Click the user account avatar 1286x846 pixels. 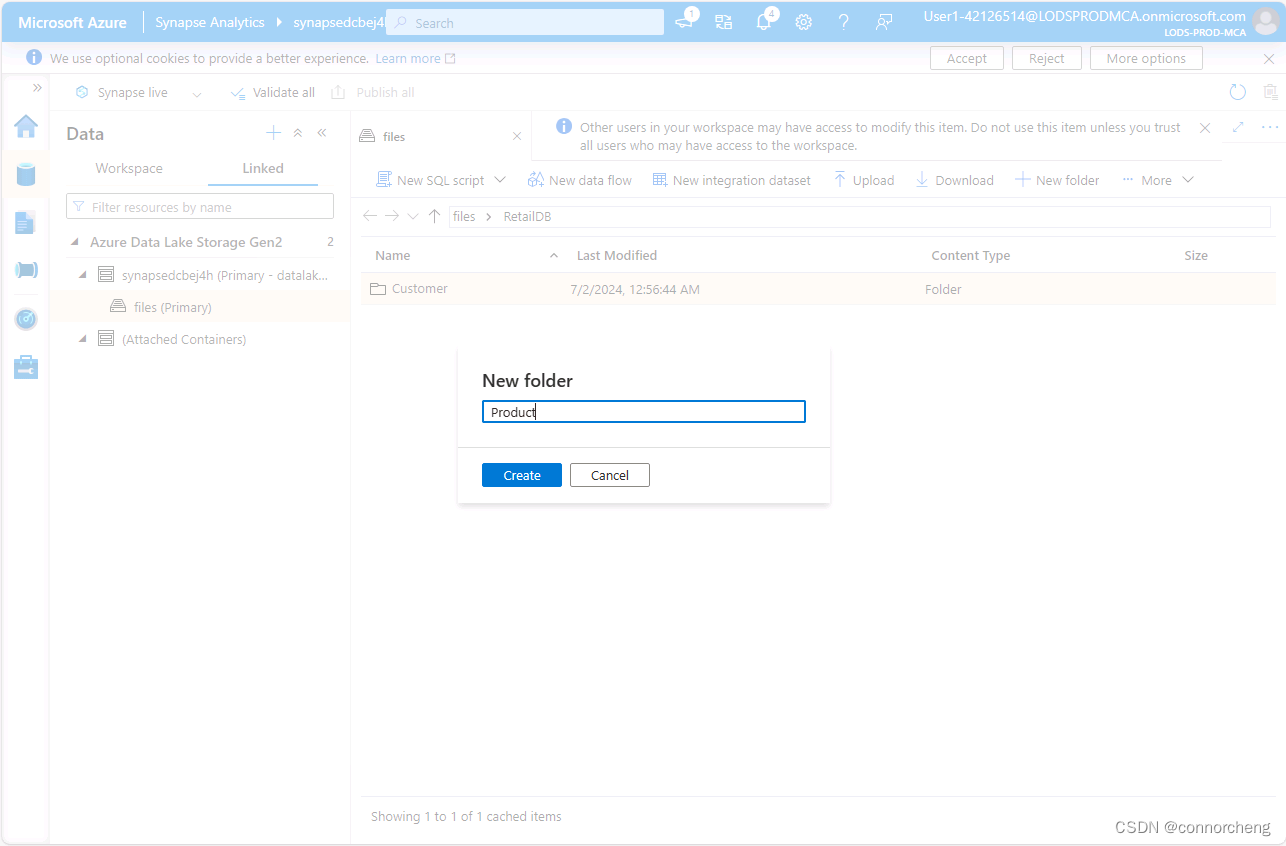tap(1265, 21)
